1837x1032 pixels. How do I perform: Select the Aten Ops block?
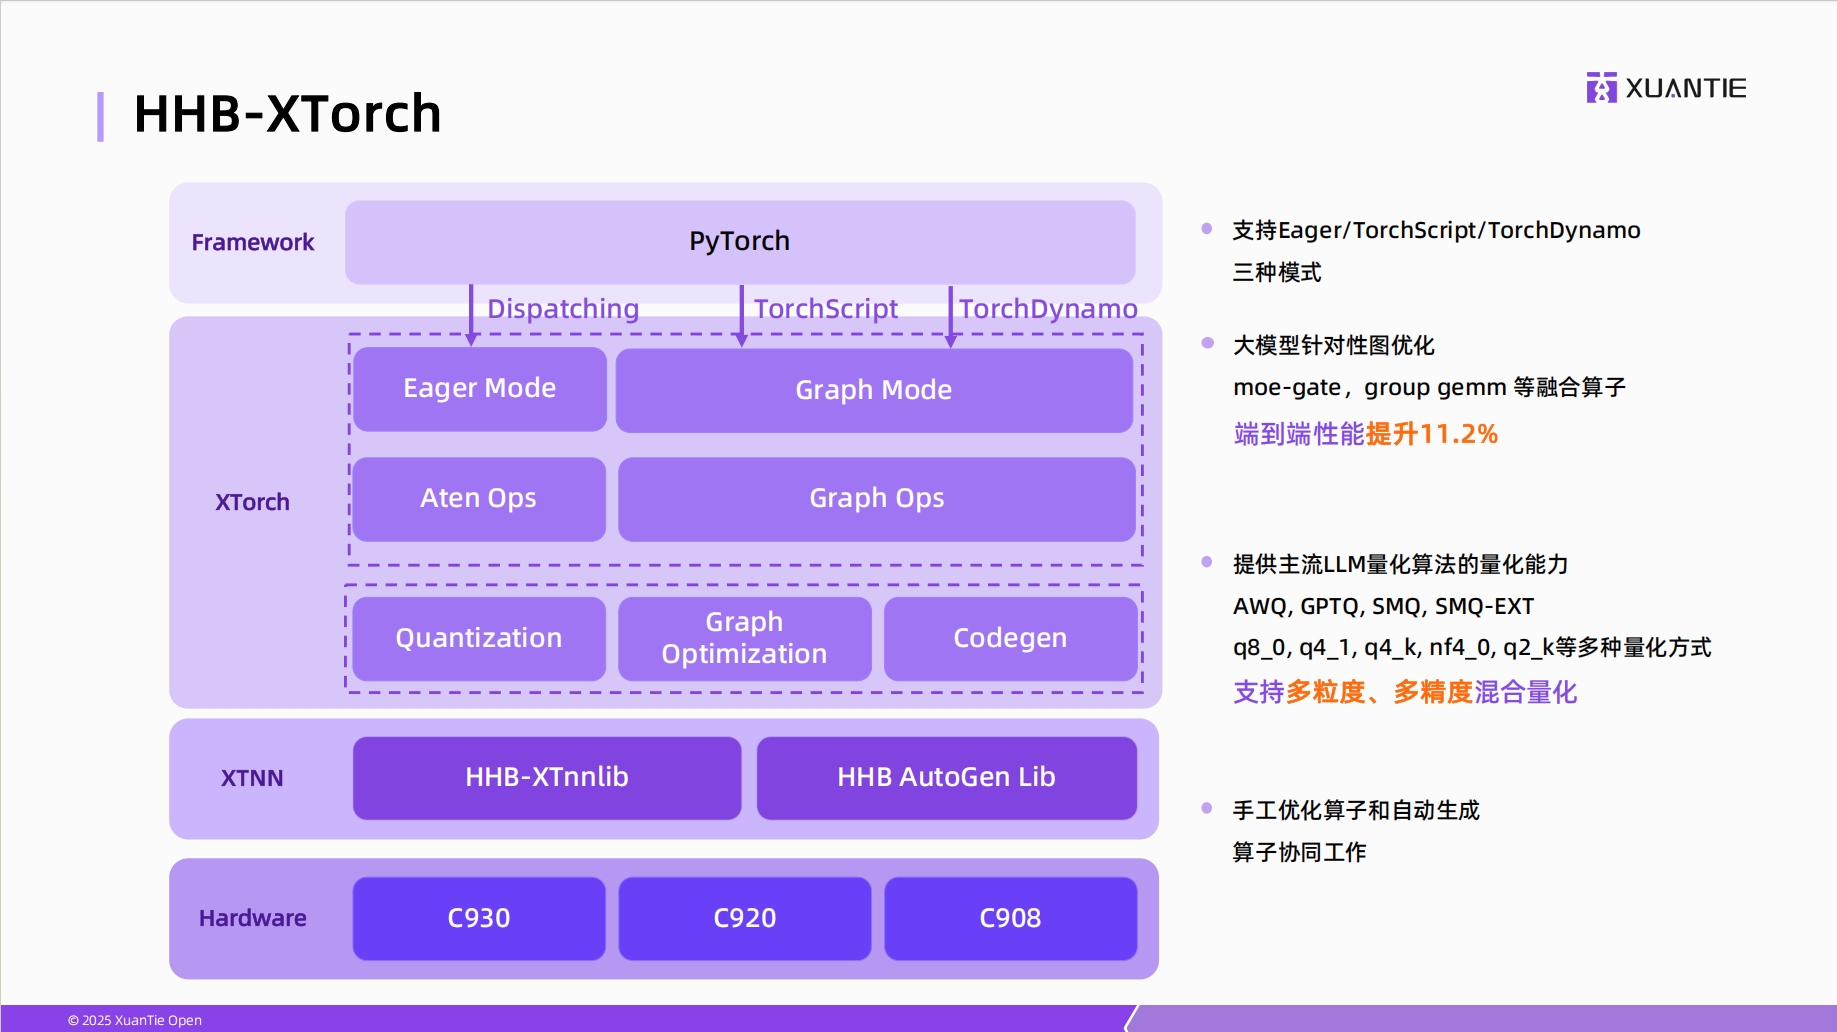tap(479, 499)
